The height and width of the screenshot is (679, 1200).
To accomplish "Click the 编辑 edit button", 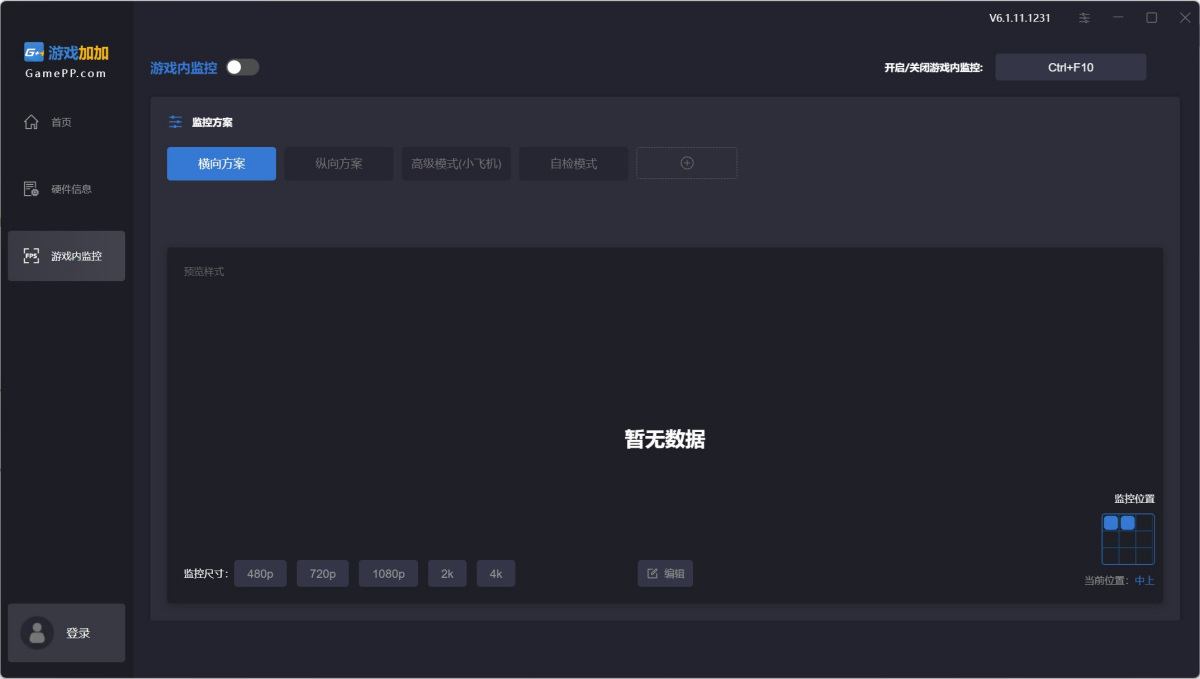I will pyautogui.click(x=665, y=574).
